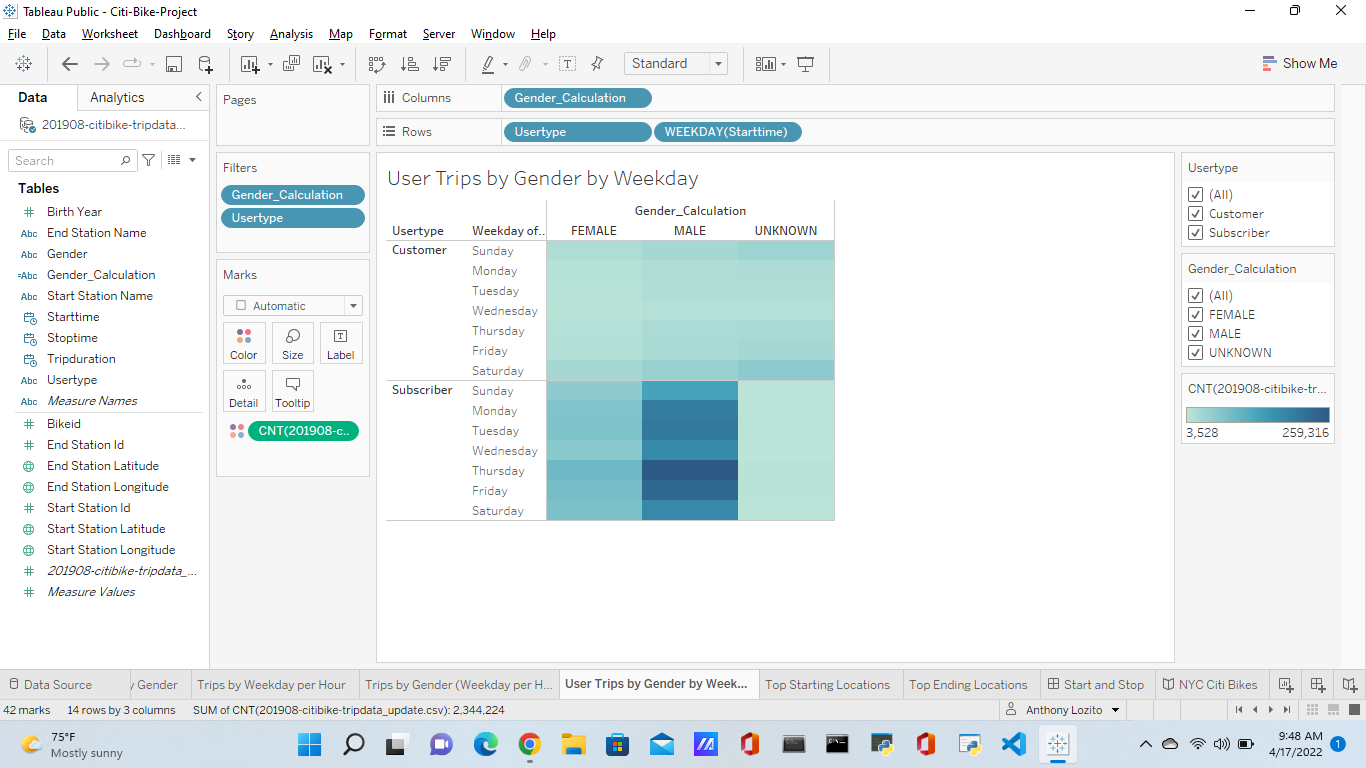Screen dimensions: 1366x768
Task: Toggle the Customer checkbox
Action: pos(1195,214)
